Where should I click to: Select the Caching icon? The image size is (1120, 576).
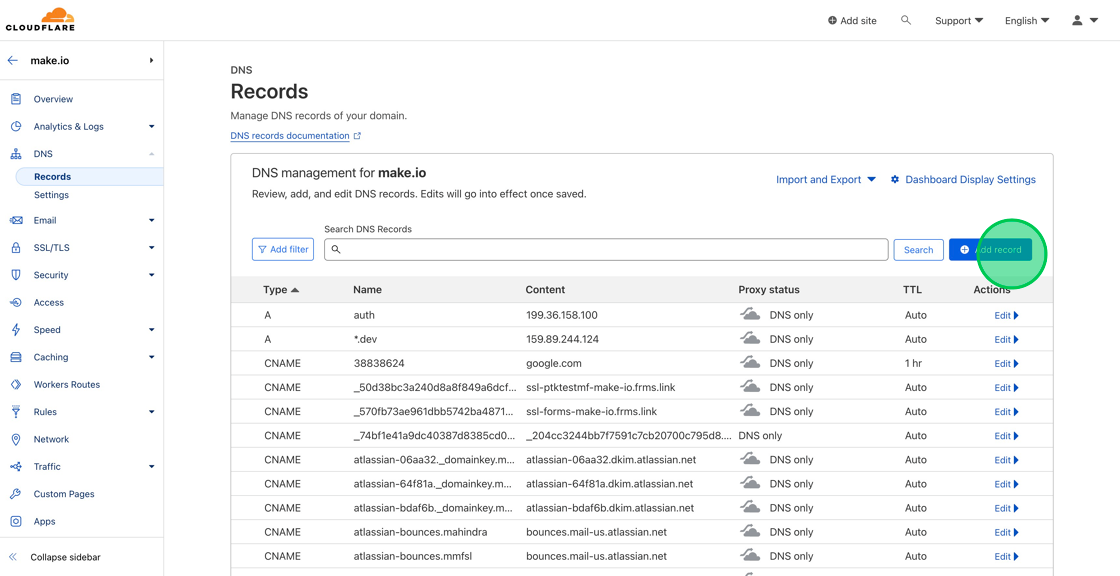(15, 356)
